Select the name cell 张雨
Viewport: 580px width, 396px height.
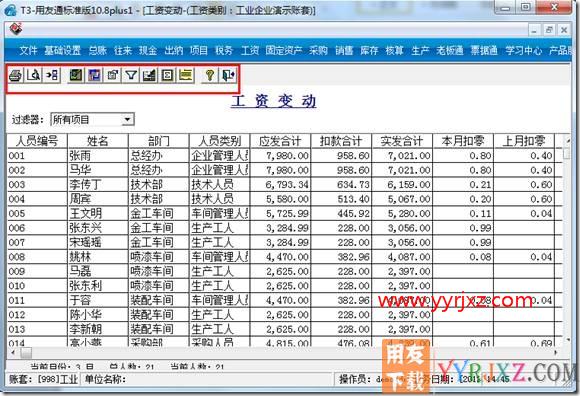click(x=98, y=156)
